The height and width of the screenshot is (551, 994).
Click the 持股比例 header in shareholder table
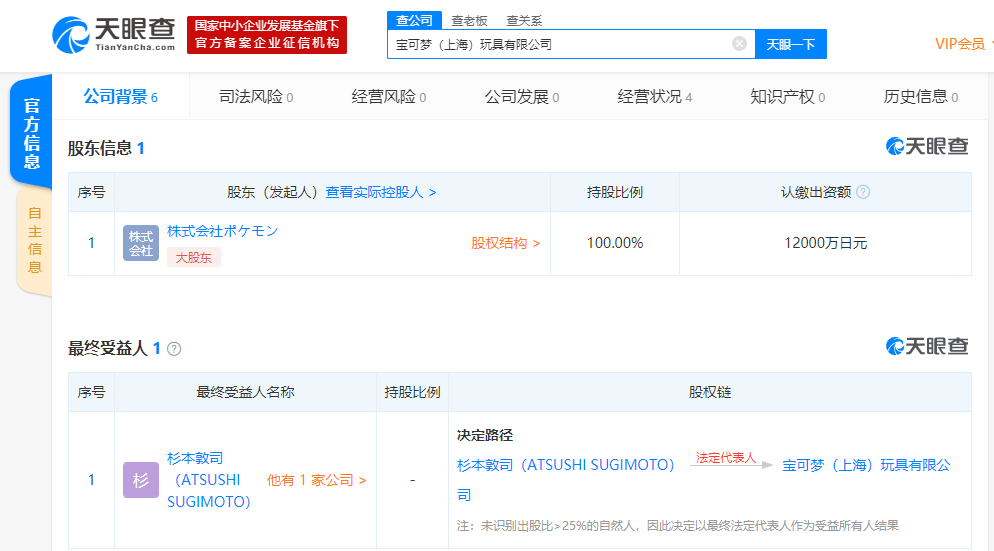click(x=615, y=192)
